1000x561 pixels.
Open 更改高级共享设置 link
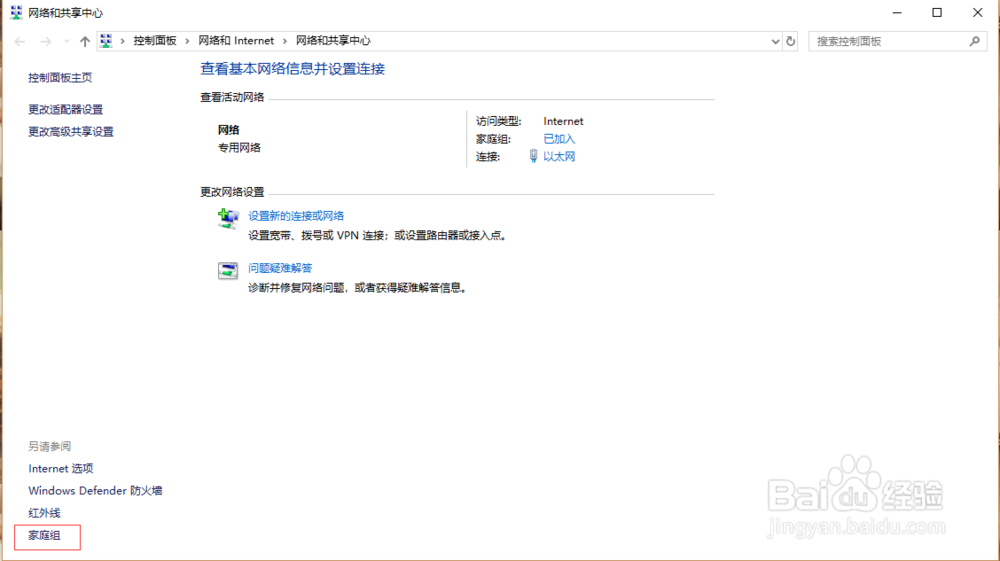click(71, 132)
